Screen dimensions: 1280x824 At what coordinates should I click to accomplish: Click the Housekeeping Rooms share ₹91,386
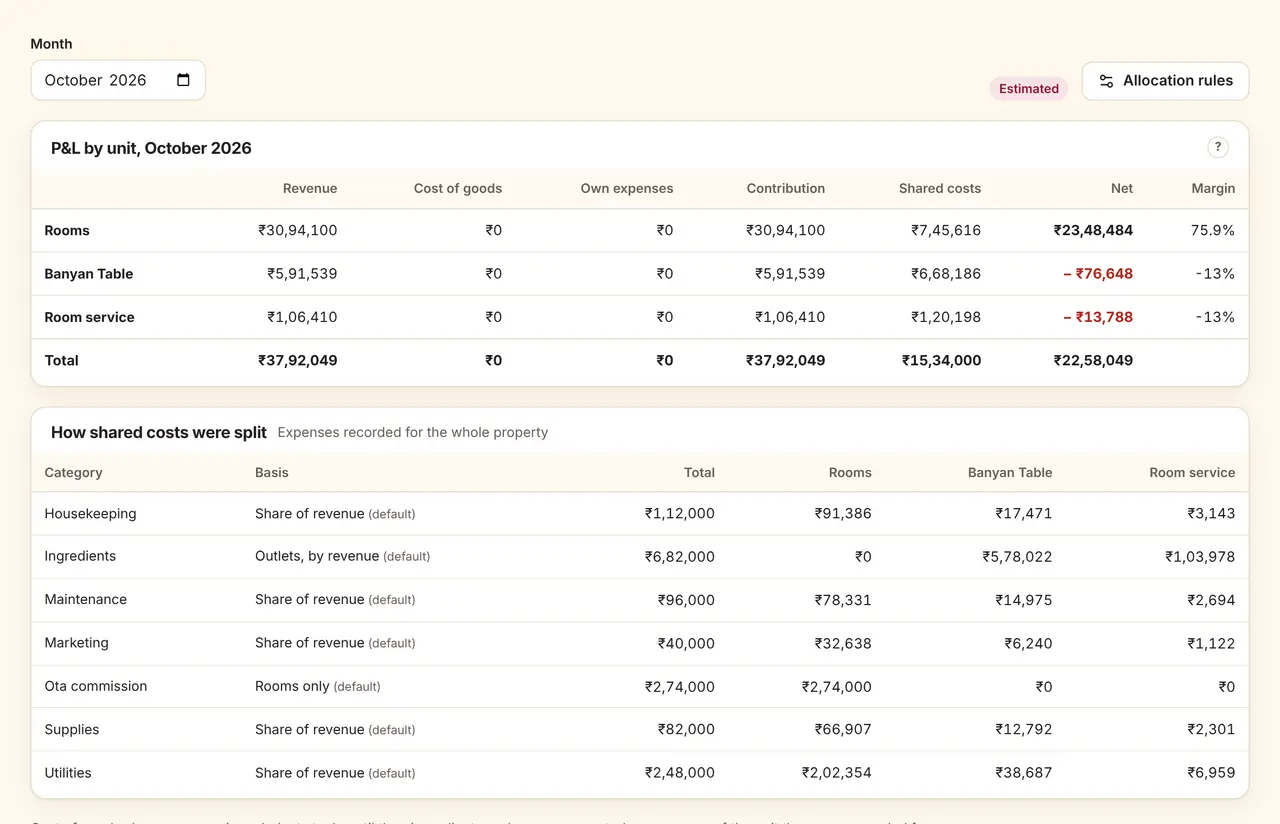843,514
